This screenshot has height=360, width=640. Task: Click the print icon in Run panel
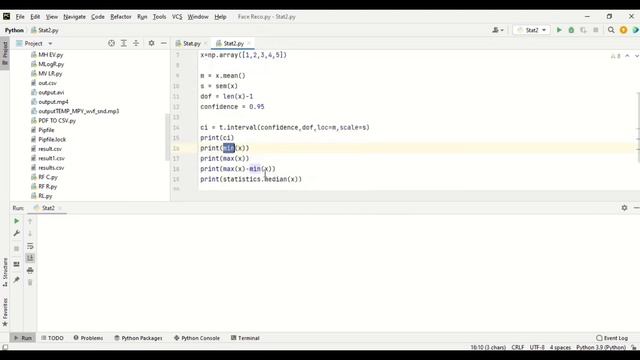point(30,270)
